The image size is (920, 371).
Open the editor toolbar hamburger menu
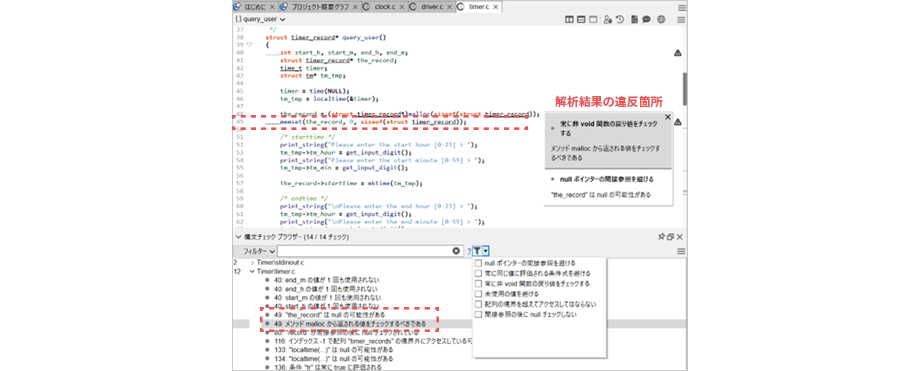click(681, 19)
